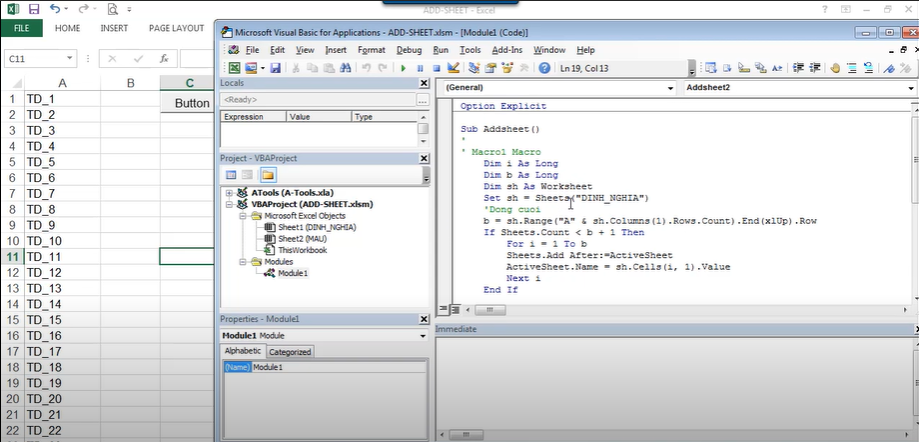Image resolution: width=919 pixels, height=442 pixels.
Task: Click the Insert Function fx icon in Excel
Action: click(165, 59)
